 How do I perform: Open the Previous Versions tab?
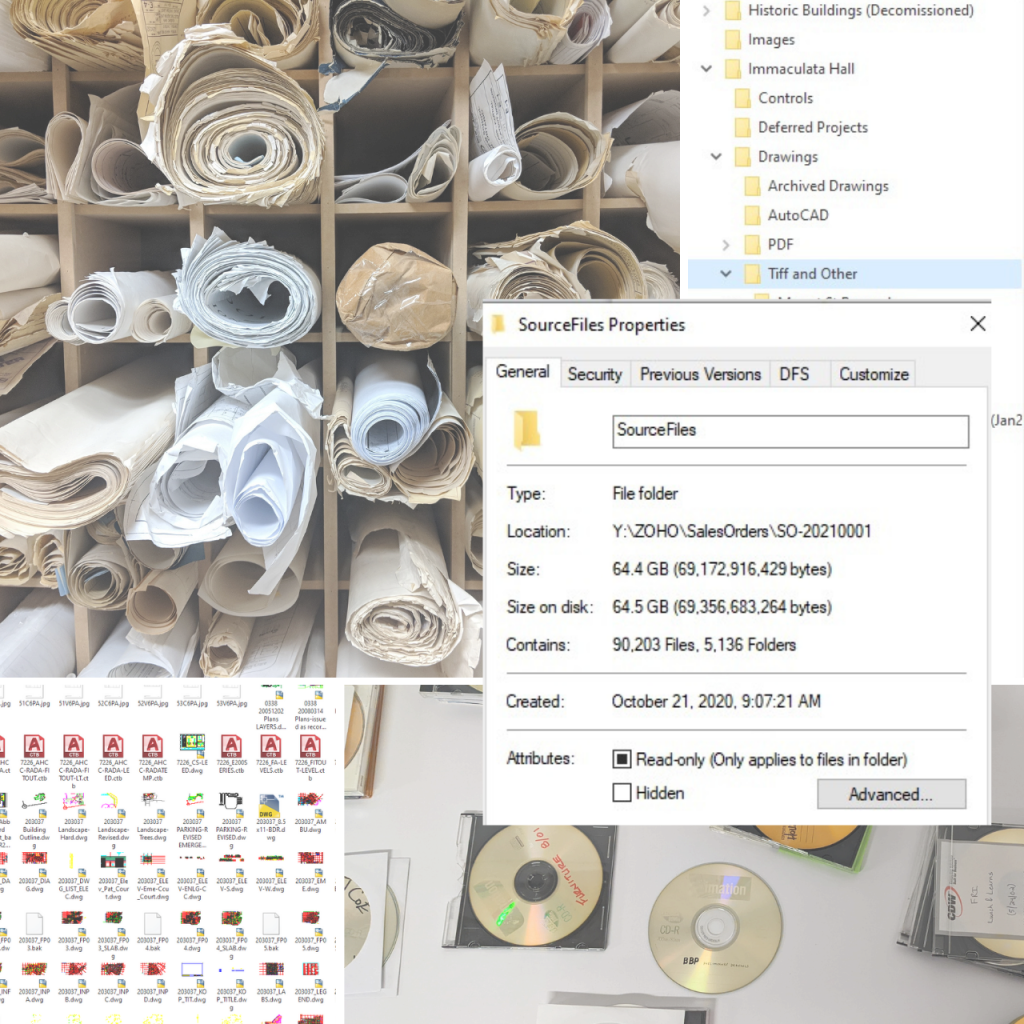coord(700,374)
